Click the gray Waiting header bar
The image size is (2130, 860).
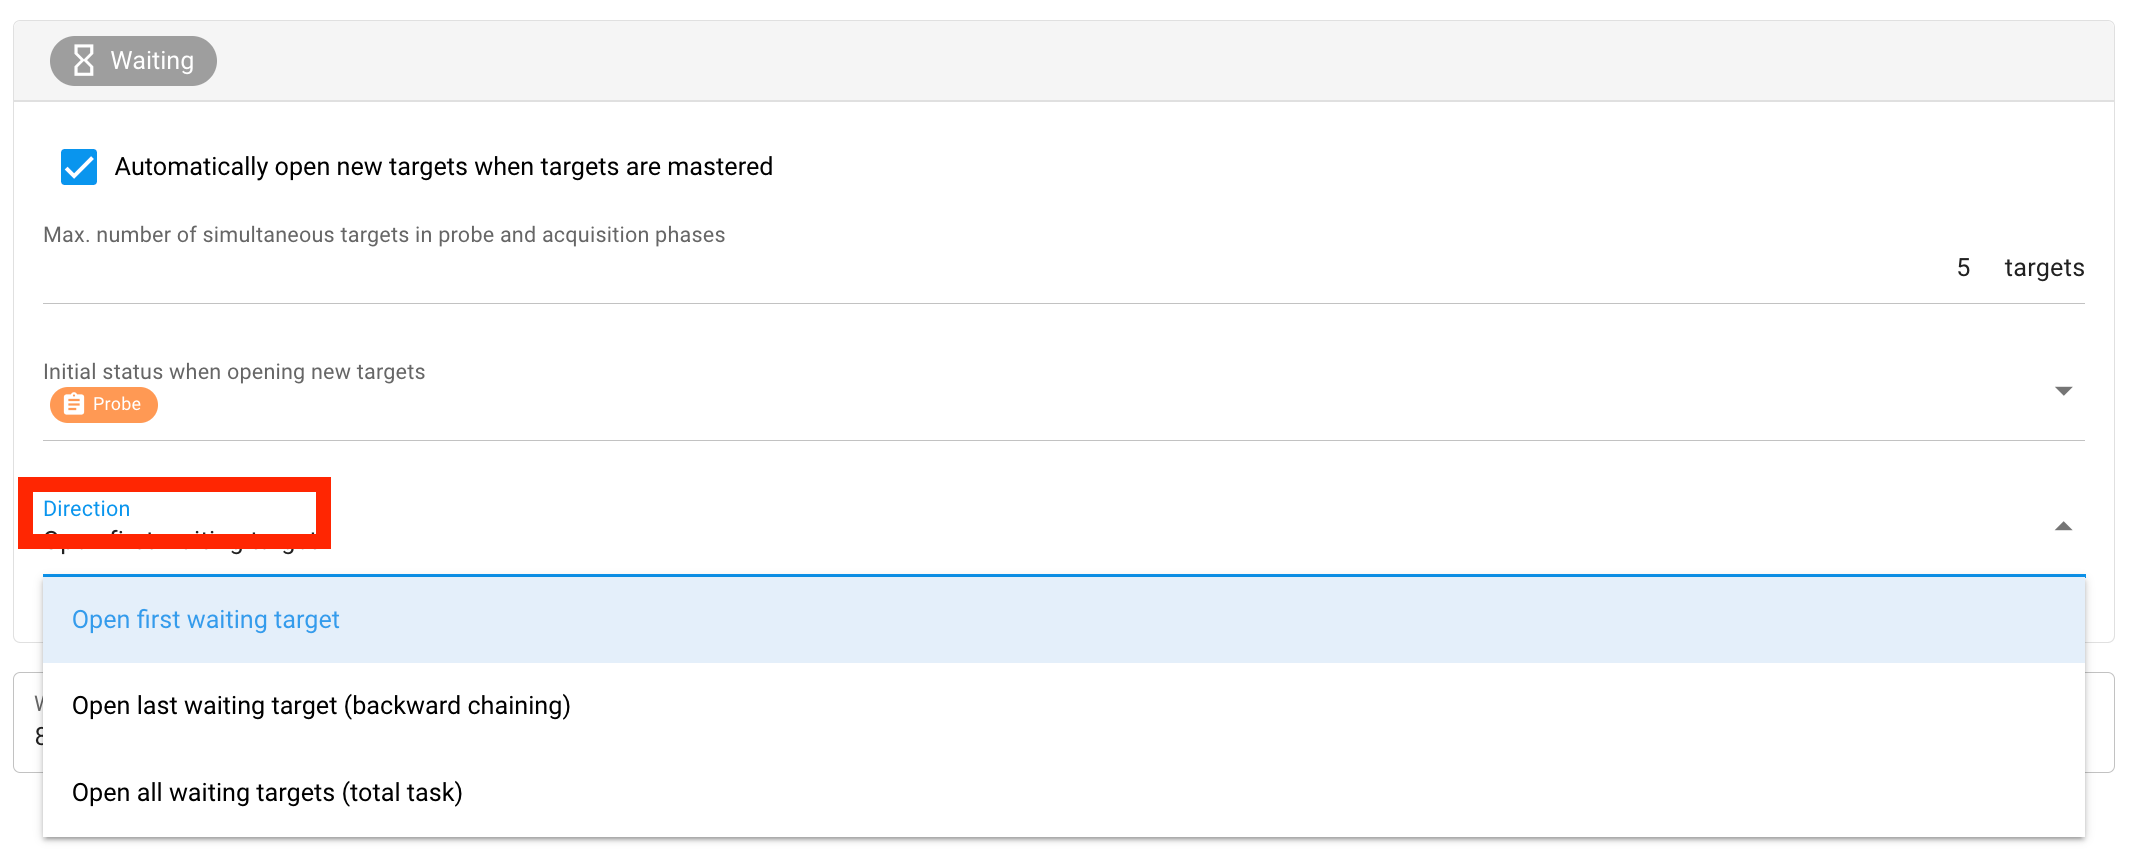1100,61
